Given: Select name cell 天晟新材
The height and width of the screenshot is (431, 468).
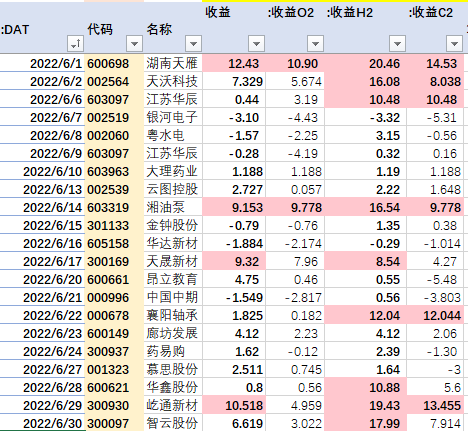Looking at the screenshot, I should coord(173,261).
